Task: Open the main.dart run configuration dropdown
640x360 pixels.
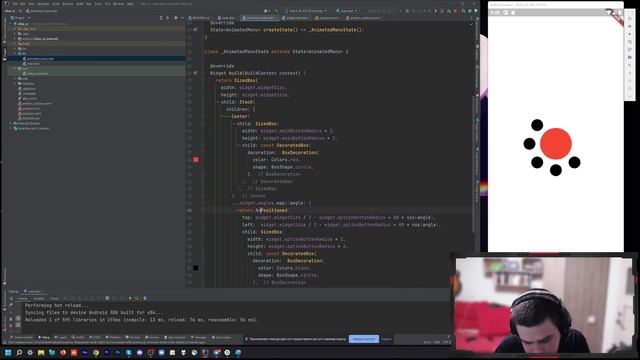Action: click(x=347, y=11)
